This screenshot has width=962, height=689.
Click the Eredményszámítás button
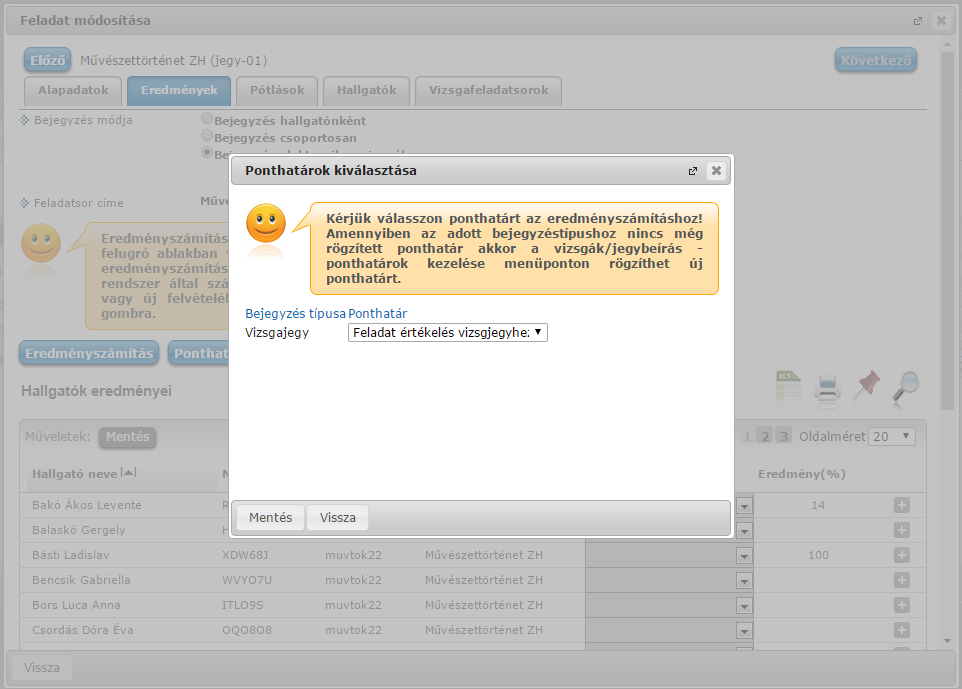(89, 353)
